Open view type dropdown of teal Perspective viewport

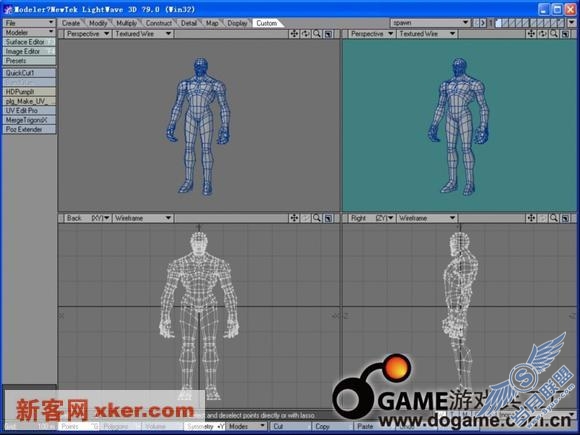(372, 34)
